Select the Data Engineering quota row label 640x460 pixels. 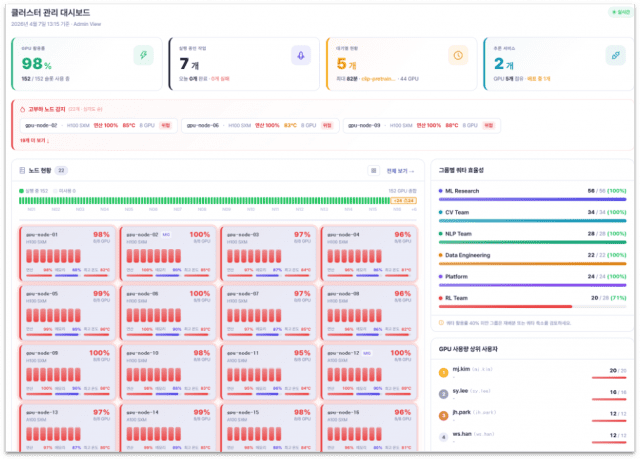pos(467,255)
